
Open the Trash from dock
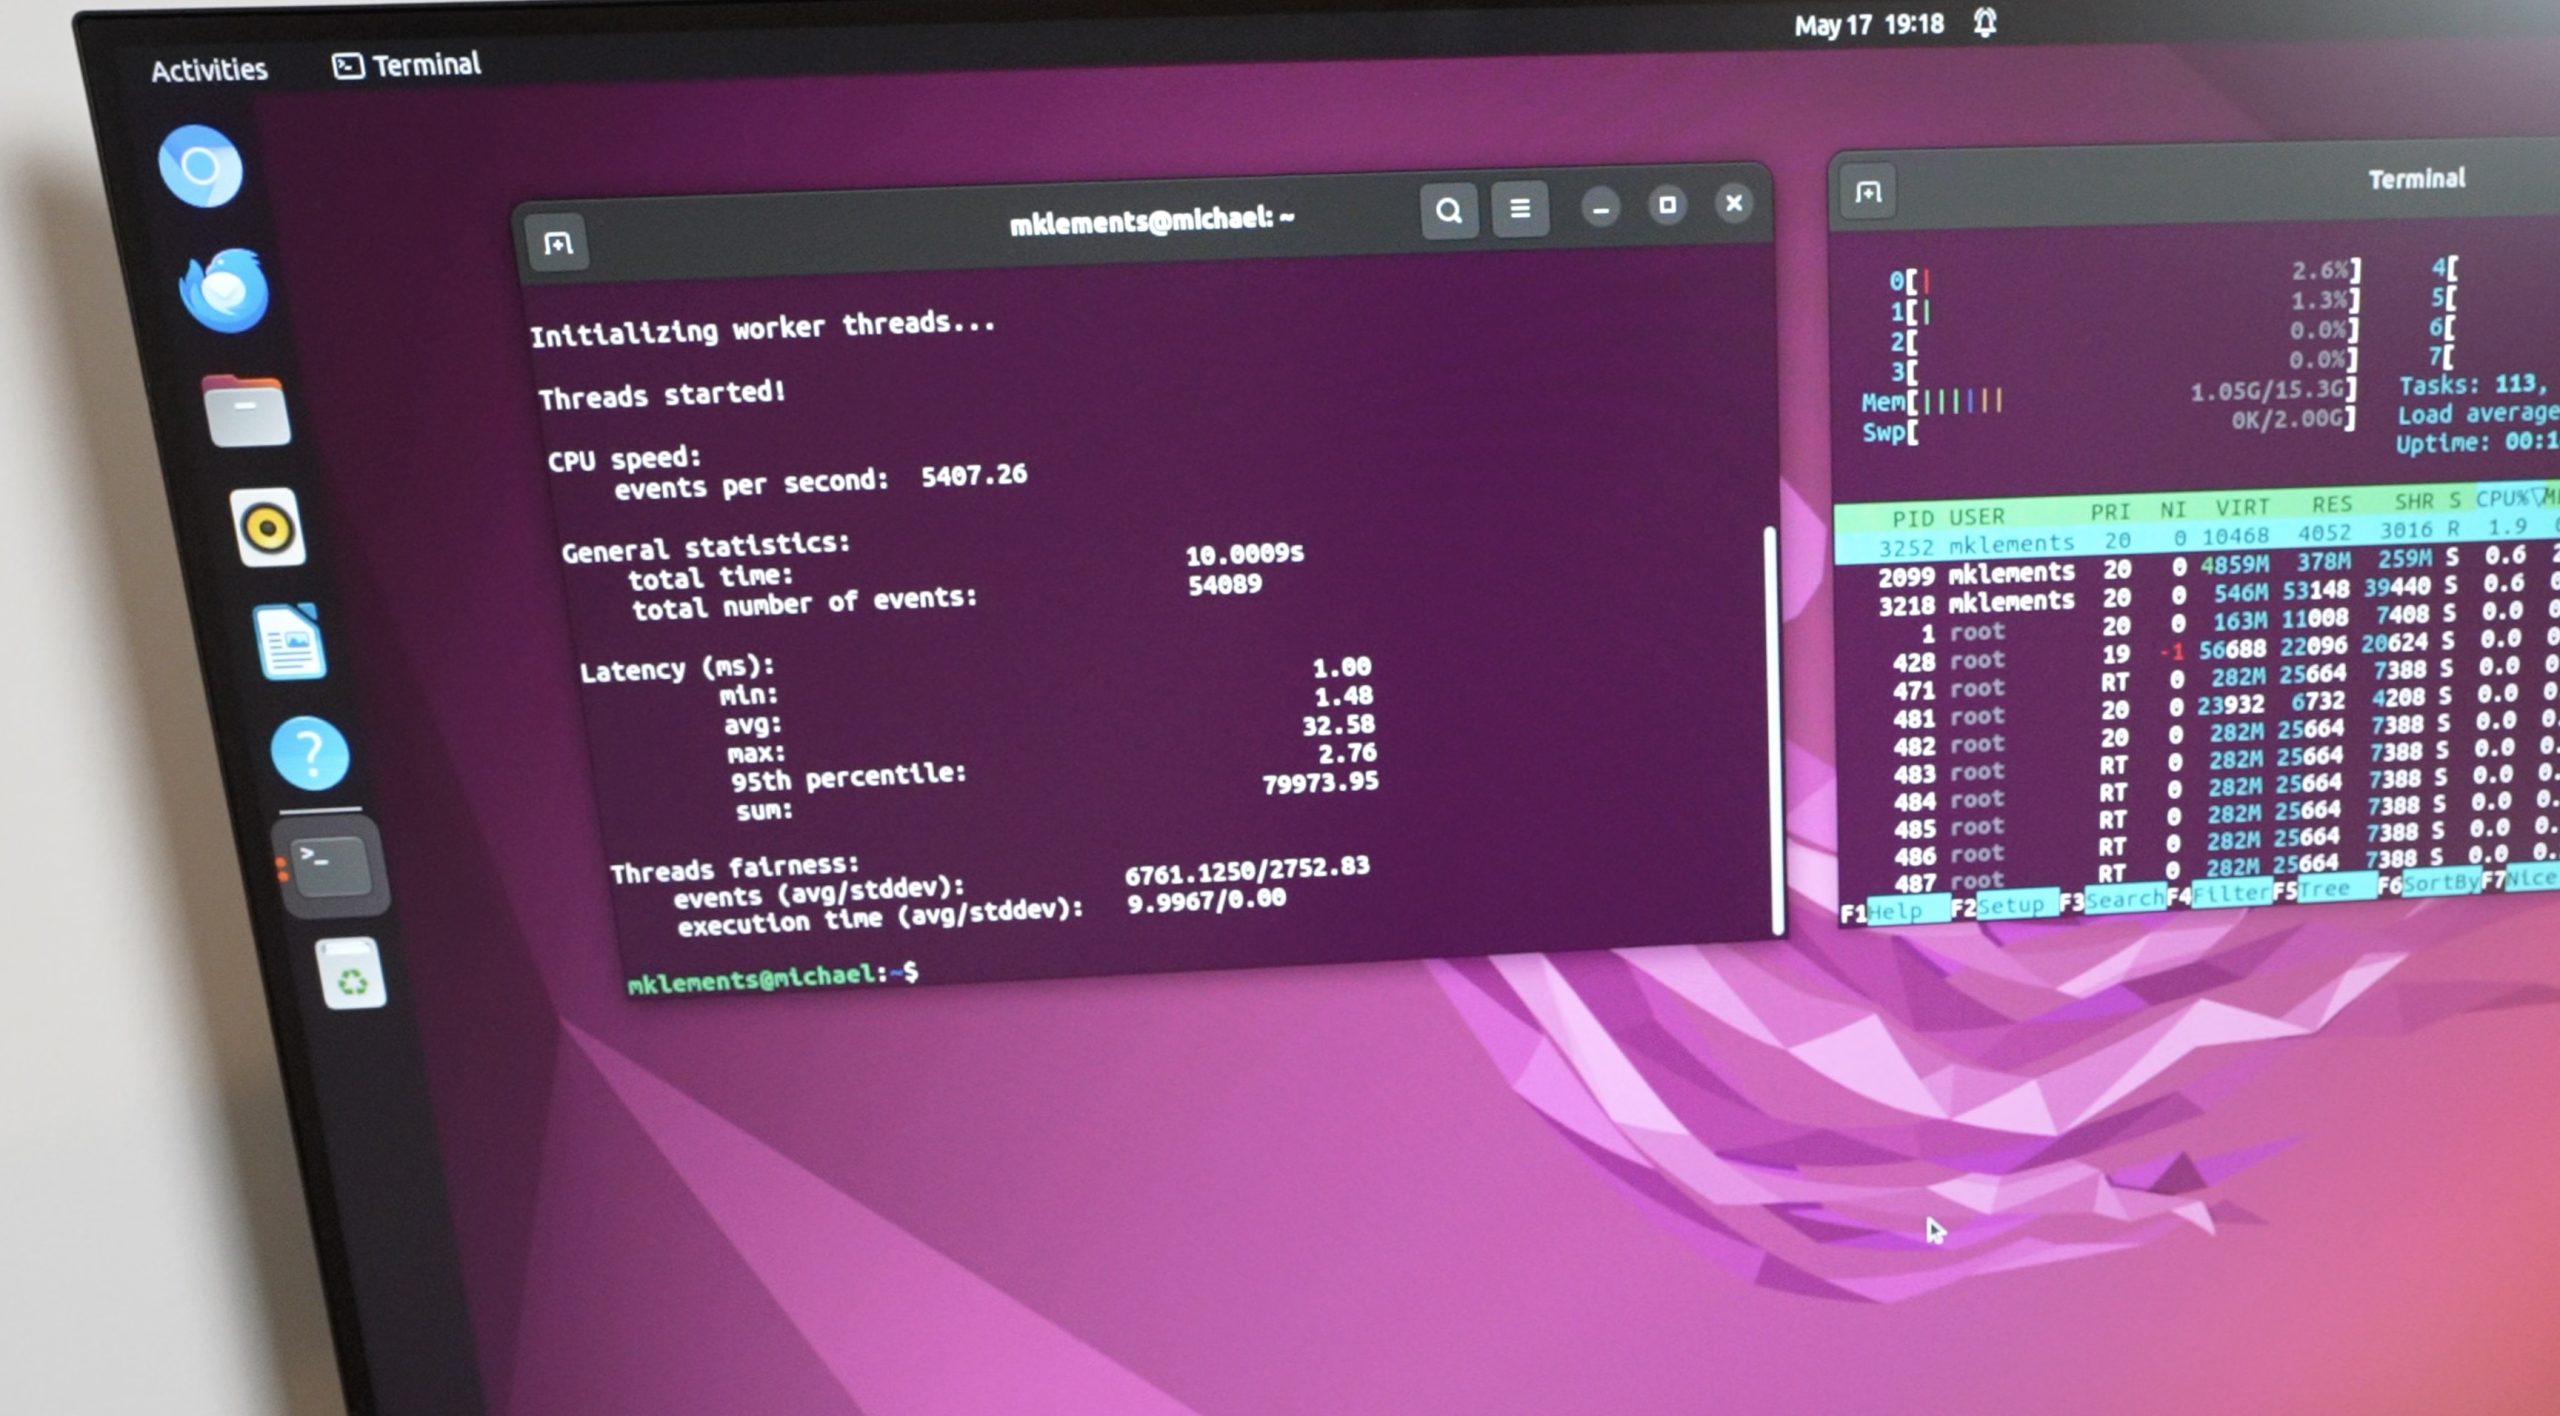point(351,974)
